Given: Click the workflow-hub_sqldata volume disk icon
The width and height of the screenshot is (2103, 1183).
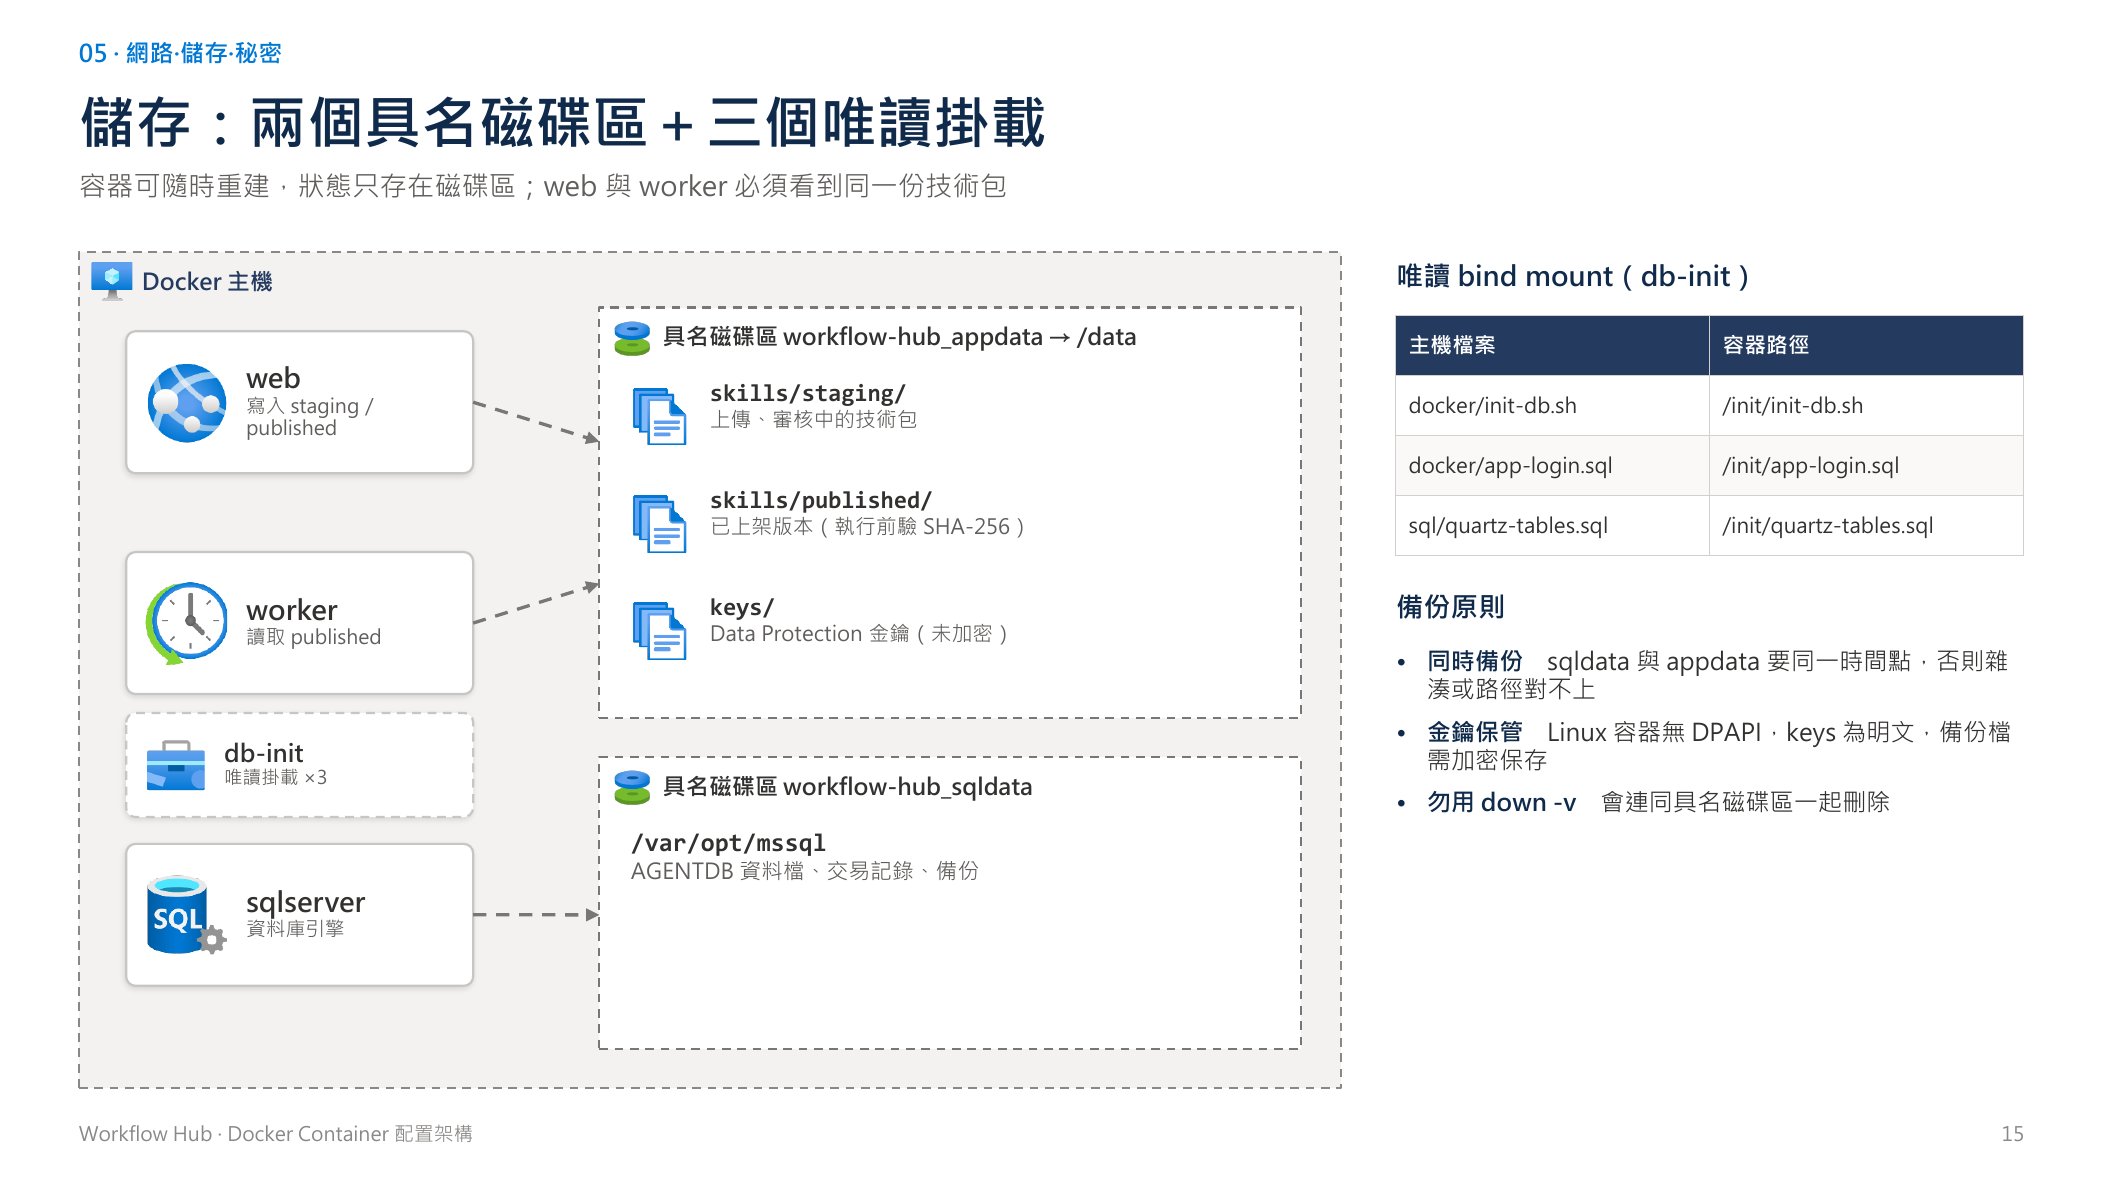Looking at the screenshot, I should 632,788.
